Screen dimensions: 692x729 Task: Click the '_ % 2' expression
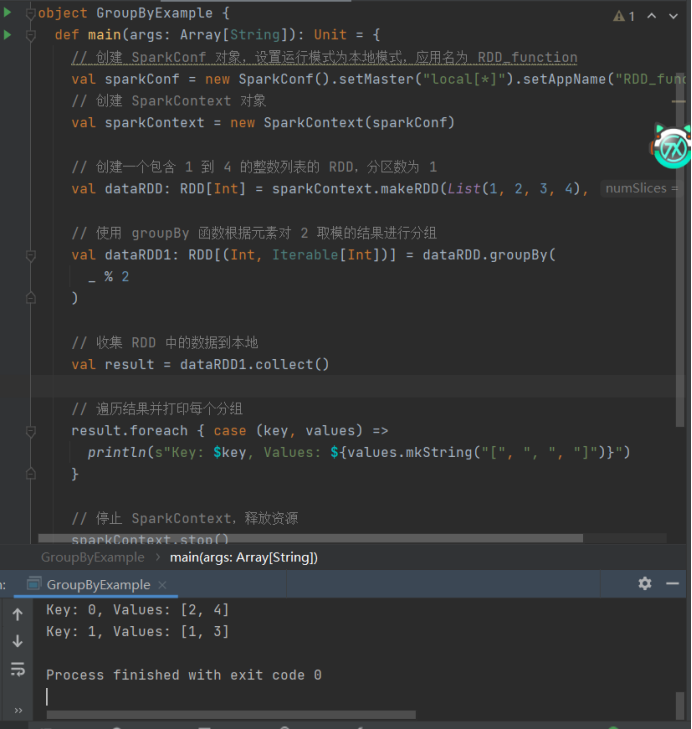(109, 277)
